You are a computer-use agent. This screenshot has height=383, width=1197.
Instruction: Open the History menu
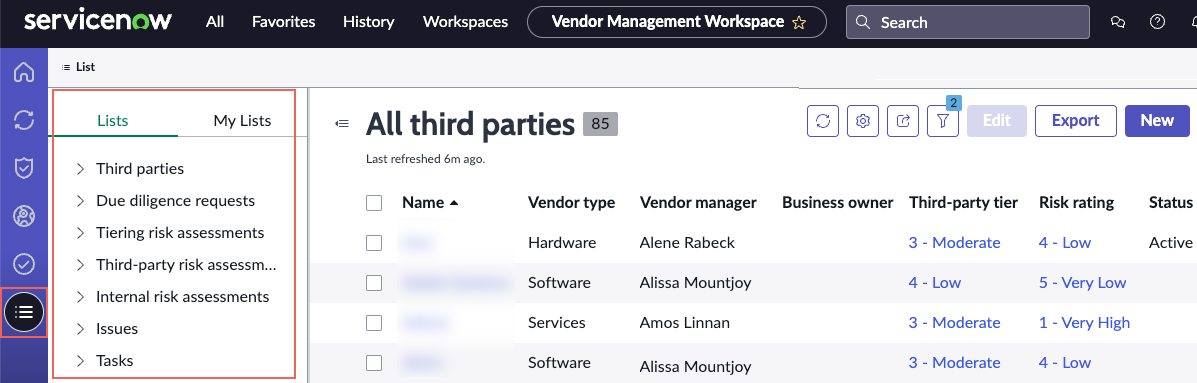[369, 22]
